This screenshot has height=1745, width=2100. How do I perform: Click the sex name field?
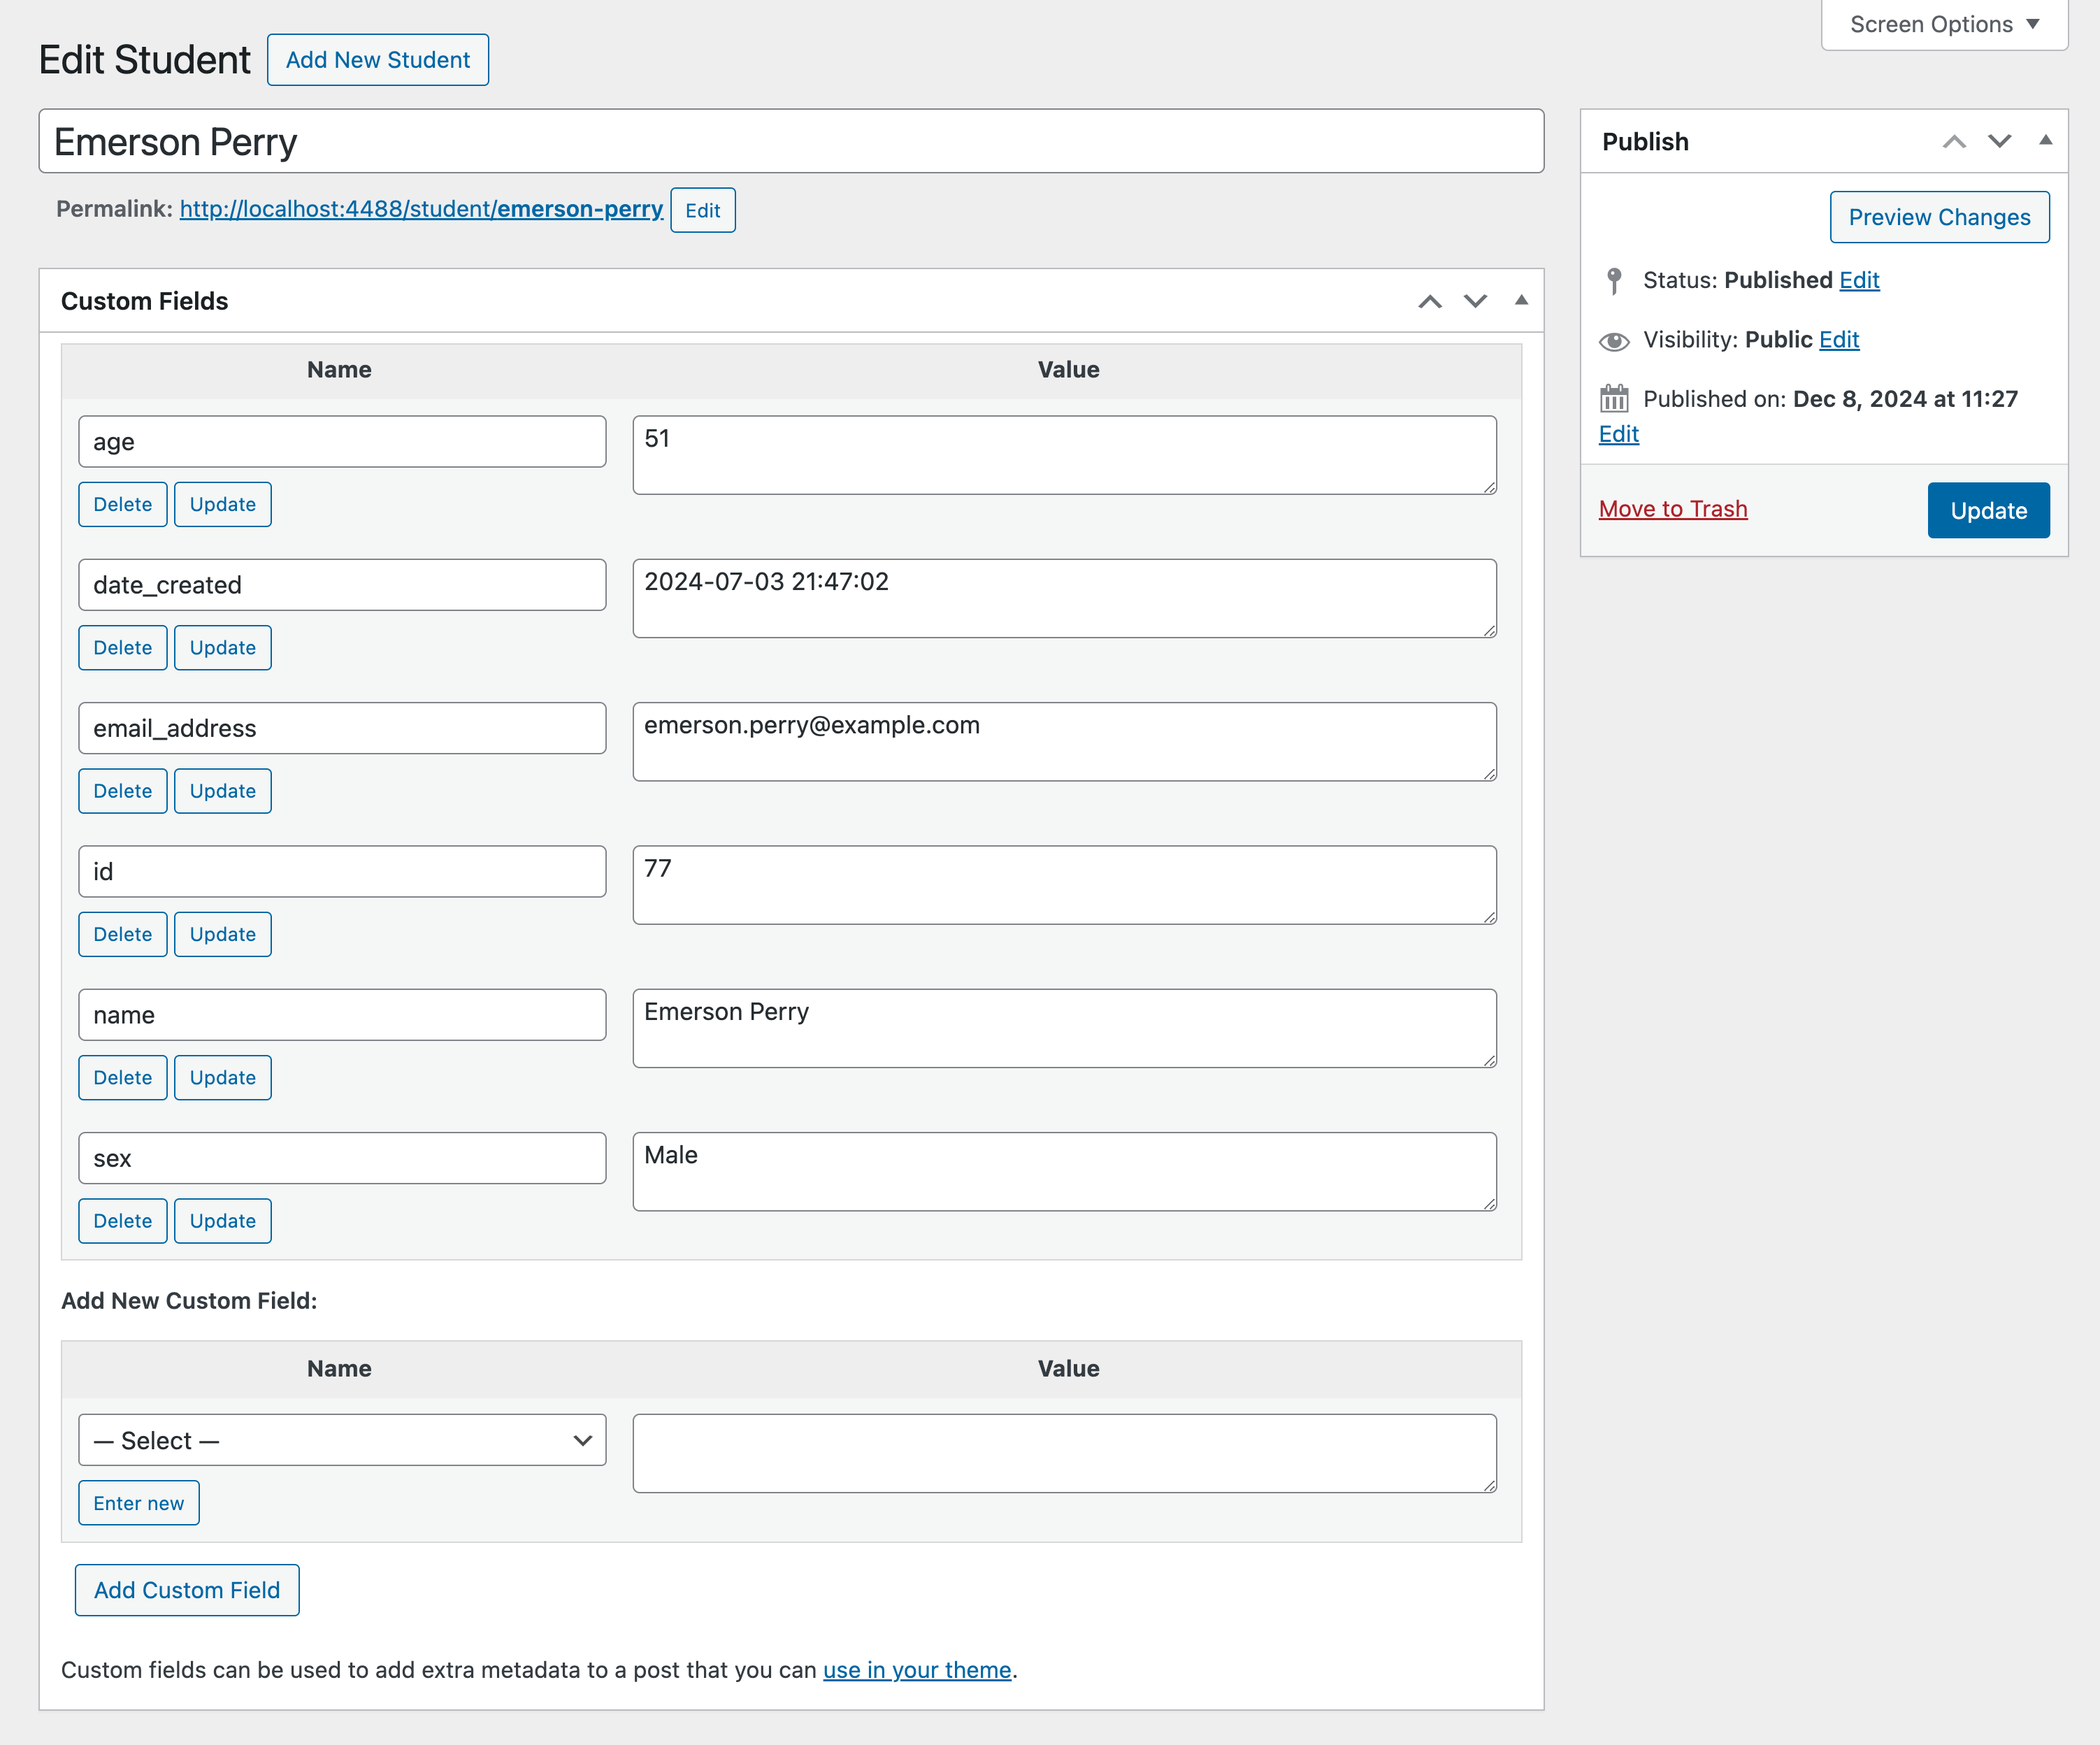(342, 1157)
